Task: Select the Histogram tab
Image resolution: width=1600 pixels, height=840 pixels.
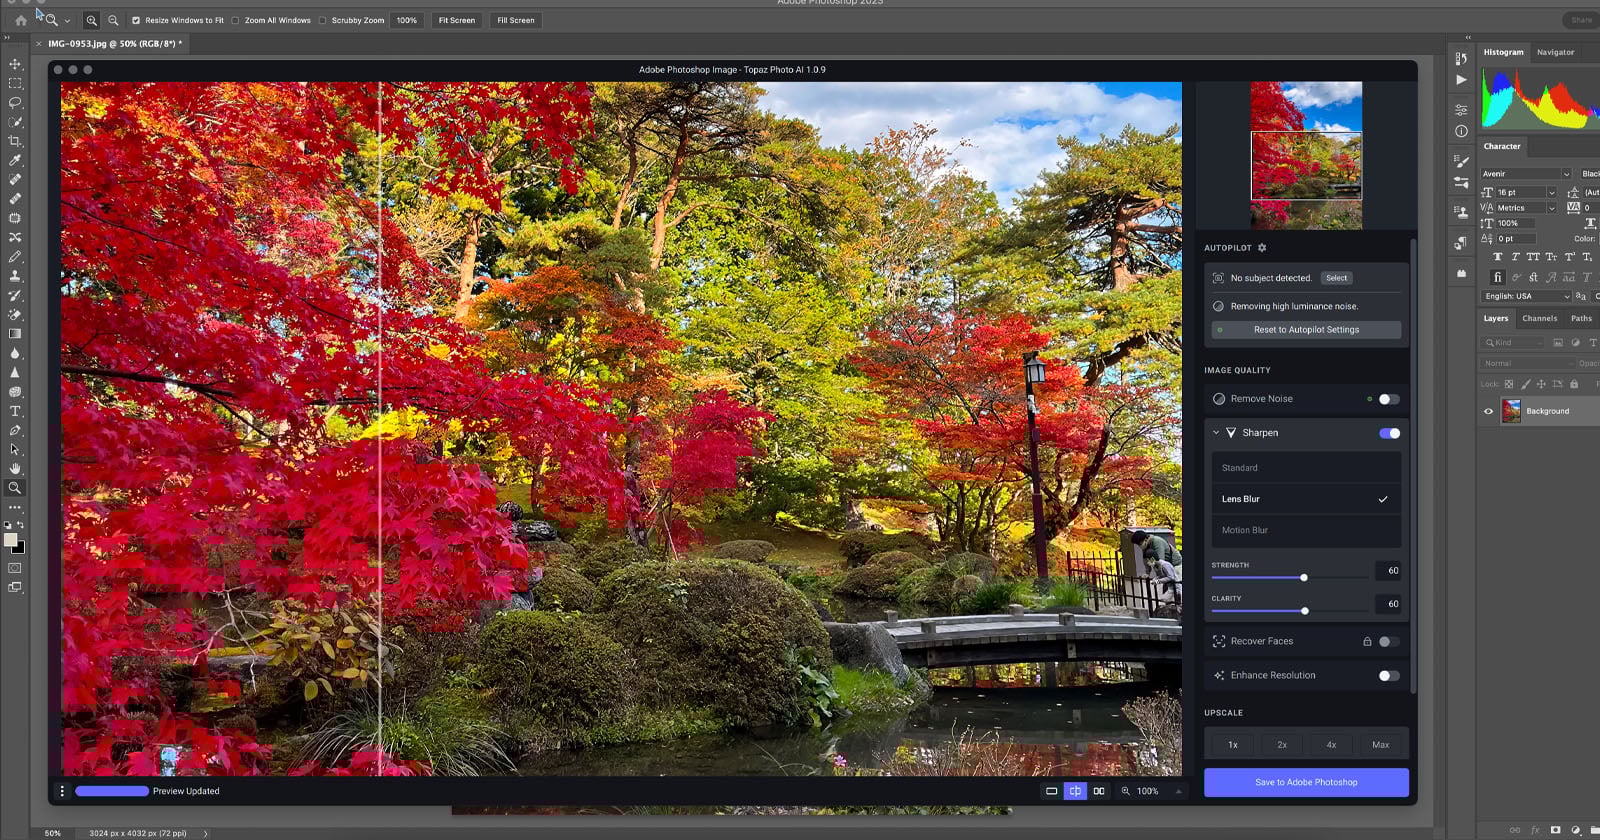Action: point(1503,52)
